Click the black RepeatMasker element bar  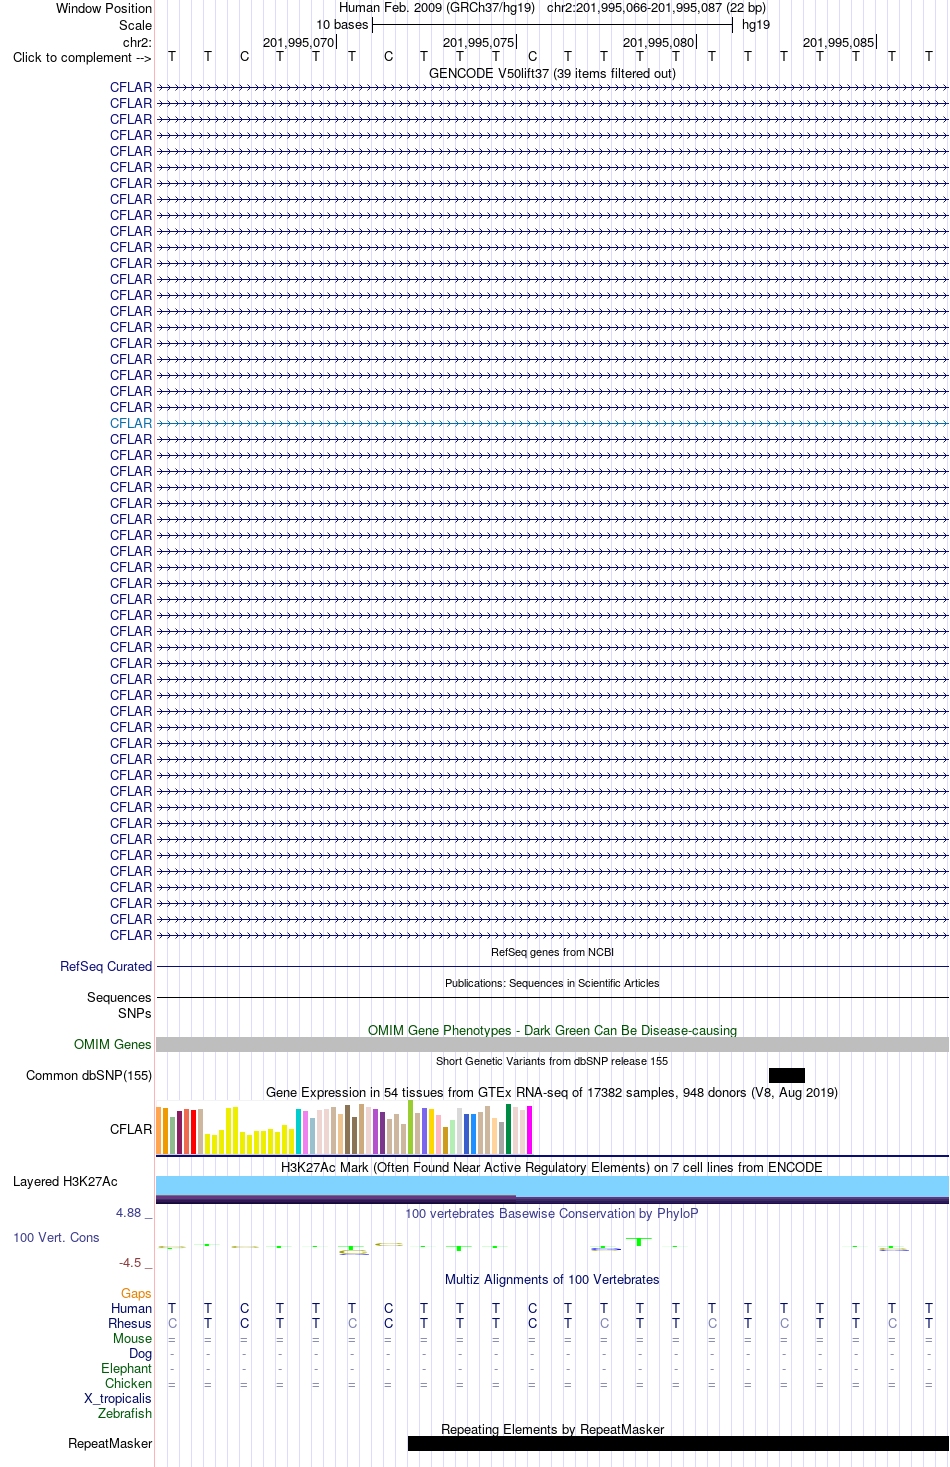tap(678, 1443)
